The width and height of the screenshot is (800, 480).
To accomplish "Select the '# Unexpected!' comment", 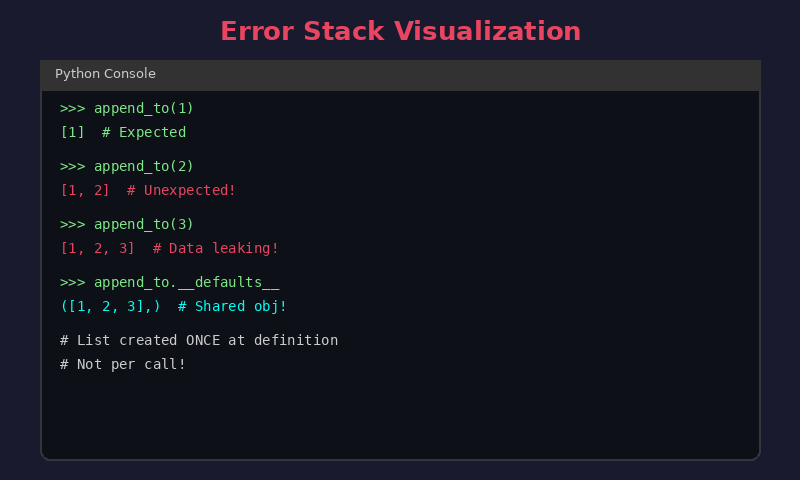I will (181, 190).
